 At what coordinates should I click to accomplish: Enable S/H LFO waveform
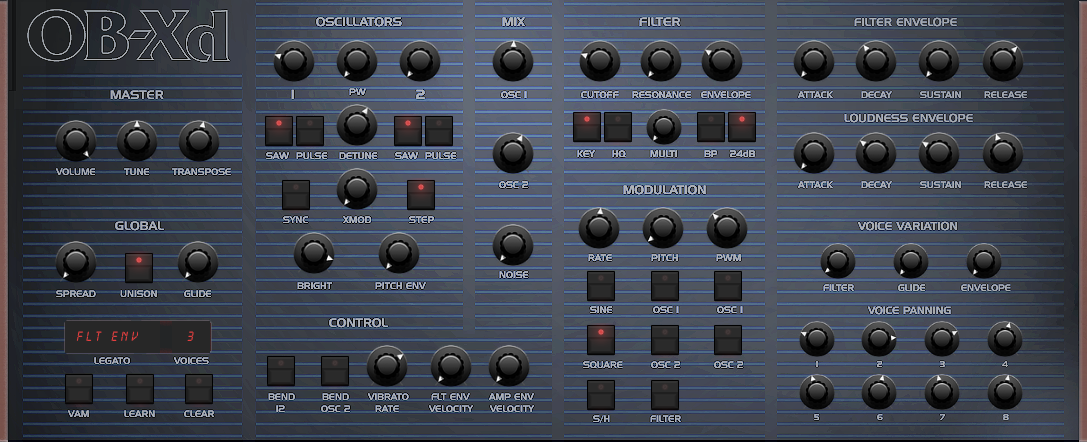[x=600, y=394]
